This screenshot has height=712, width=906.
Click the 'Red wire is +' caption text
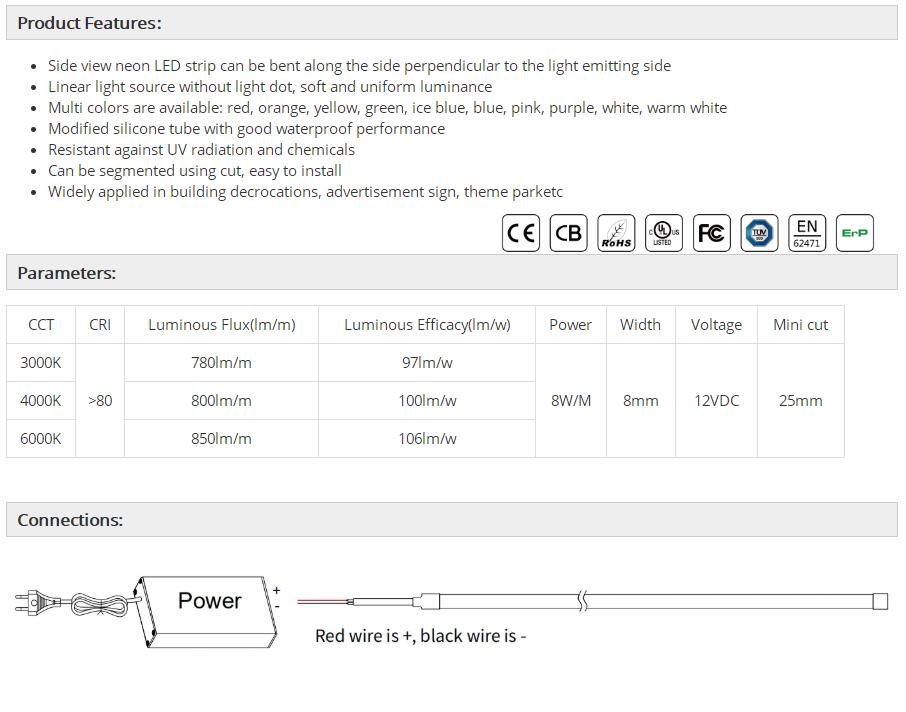coord(420,636)
